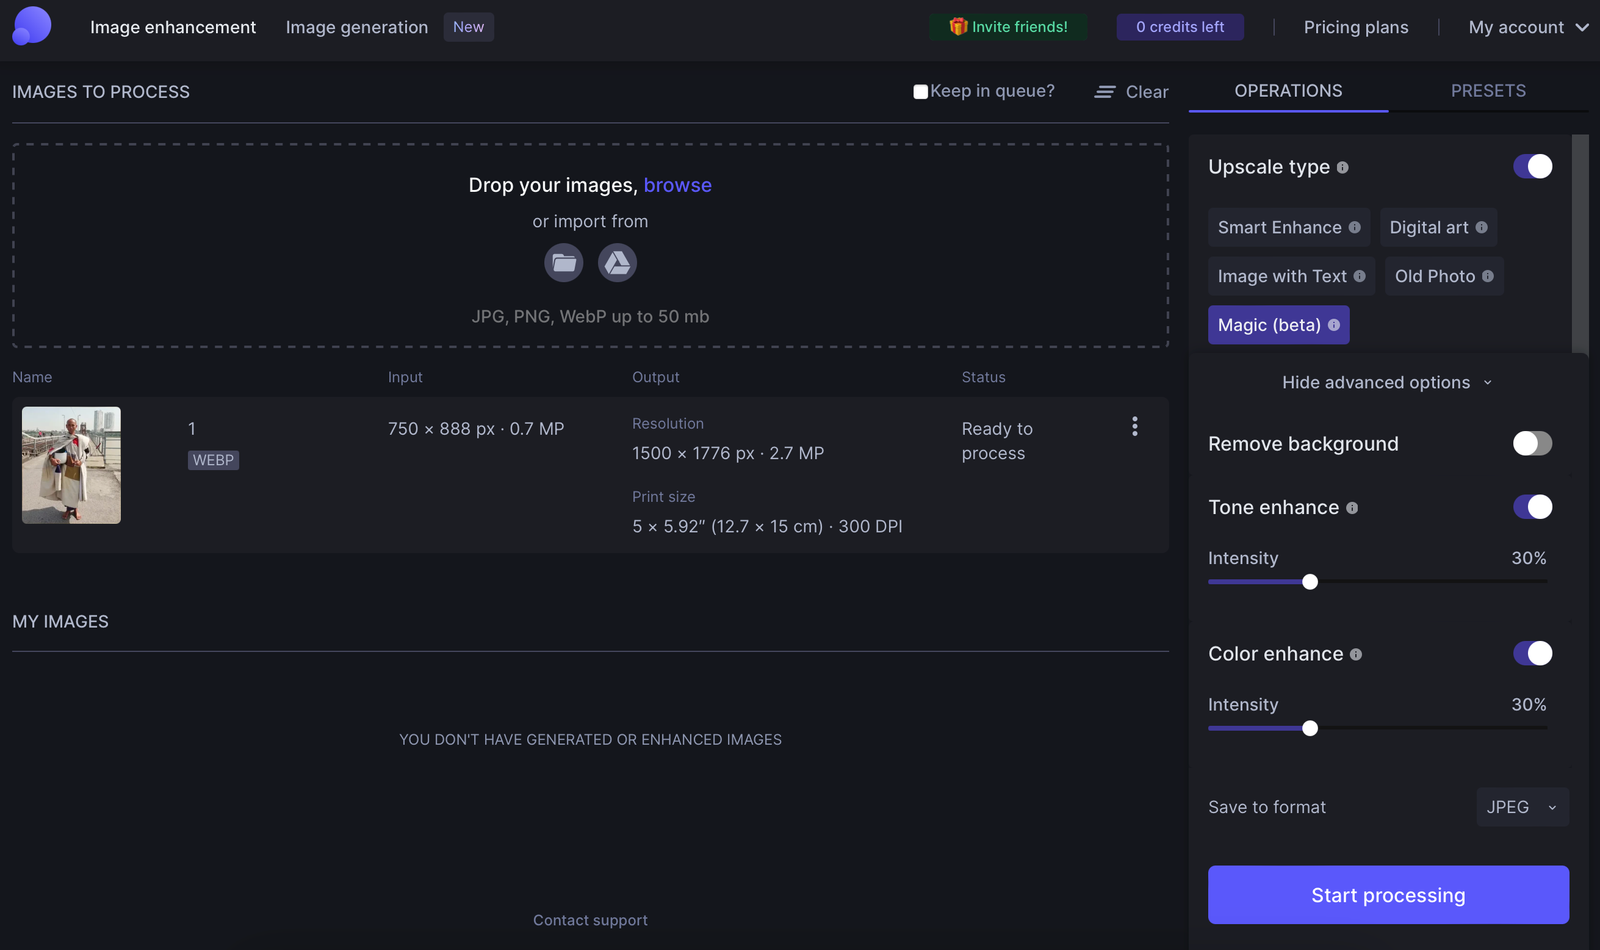This screenshot has height=950, width=1600.
Task: Open the three-dot menu for image 1
Action: coord(1134,427)
